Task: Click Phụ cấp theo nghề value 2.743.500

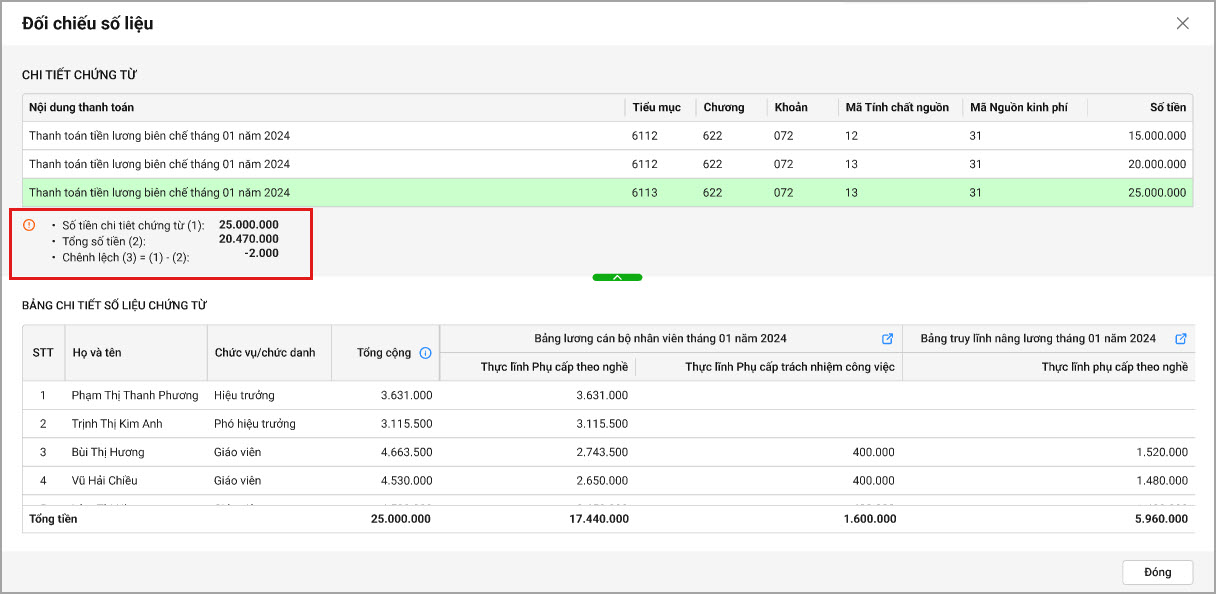Action: tap(603, 452)
